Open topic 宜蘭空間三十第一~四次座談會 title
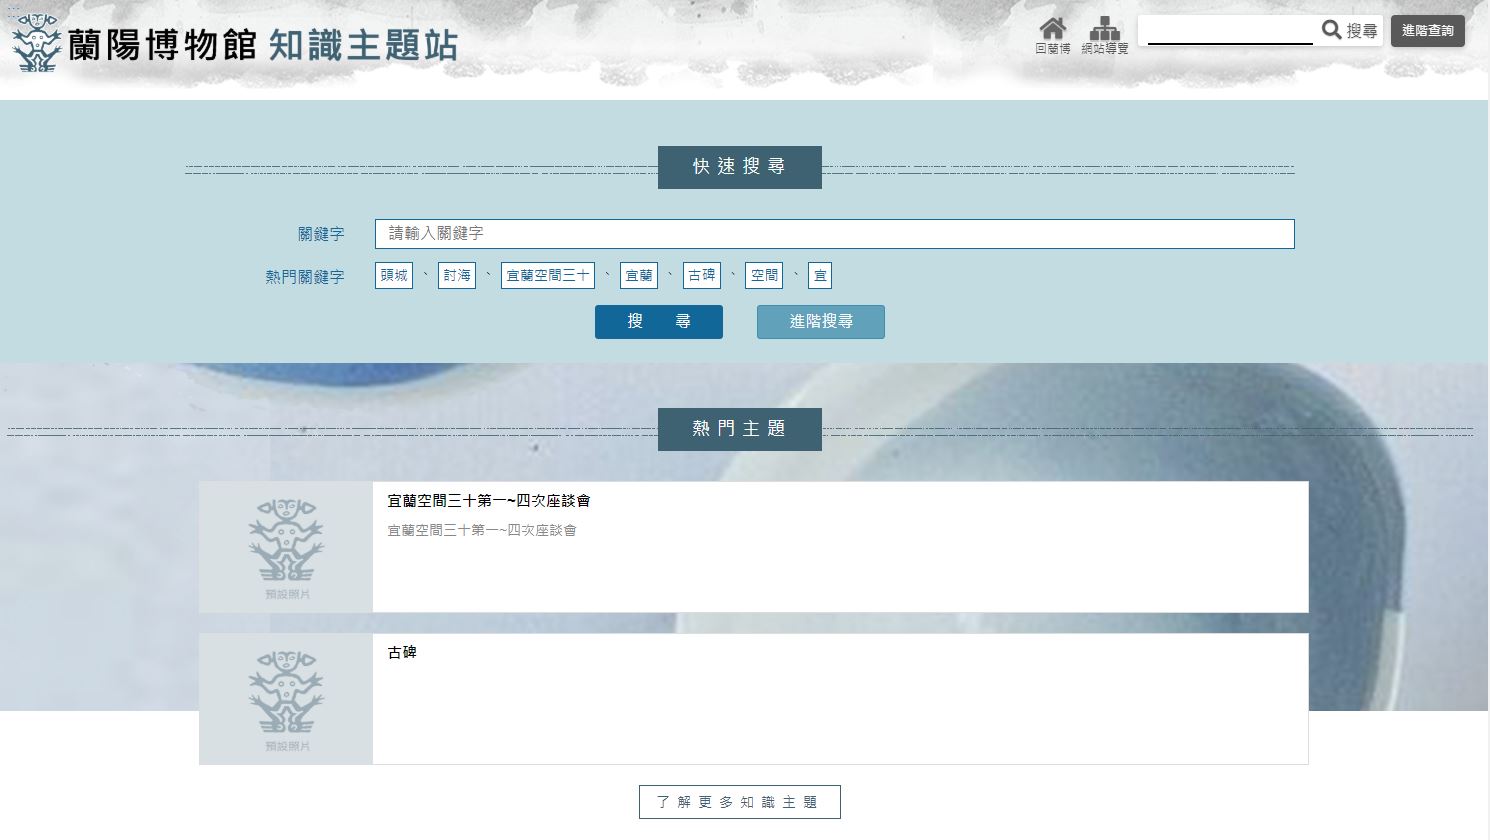Viewport: 1490px width, 840px height. coord(489,501)
